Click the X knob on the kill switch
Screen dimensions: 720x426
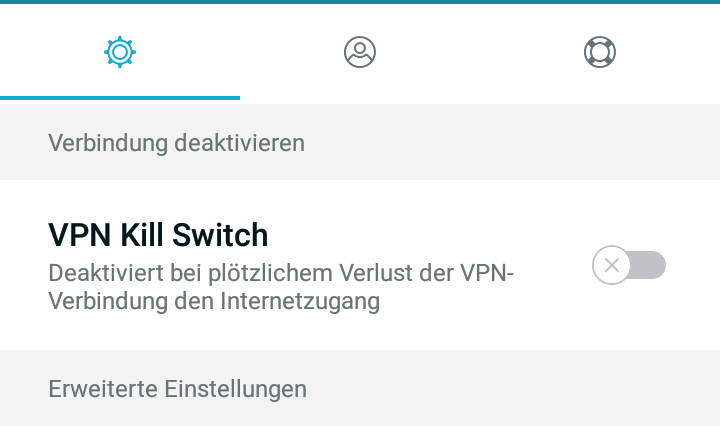click(x=612, y=265)
